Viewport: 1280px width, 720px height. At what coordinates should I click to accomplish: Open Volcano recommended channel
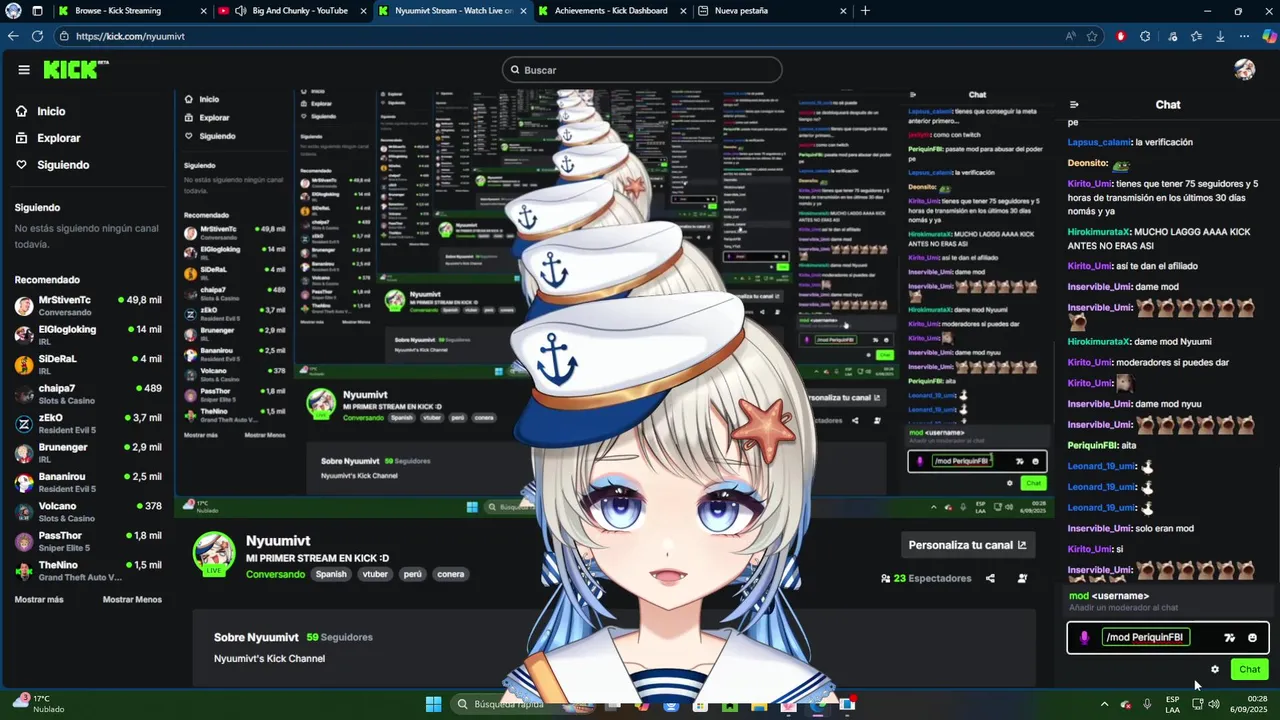coord(88,511)
